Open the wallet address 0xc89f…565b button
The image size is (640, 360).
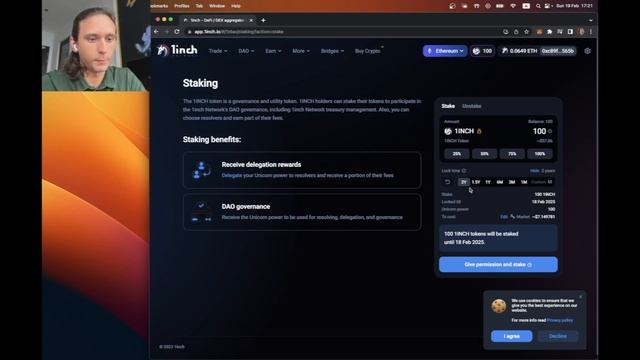coord(558,51)
